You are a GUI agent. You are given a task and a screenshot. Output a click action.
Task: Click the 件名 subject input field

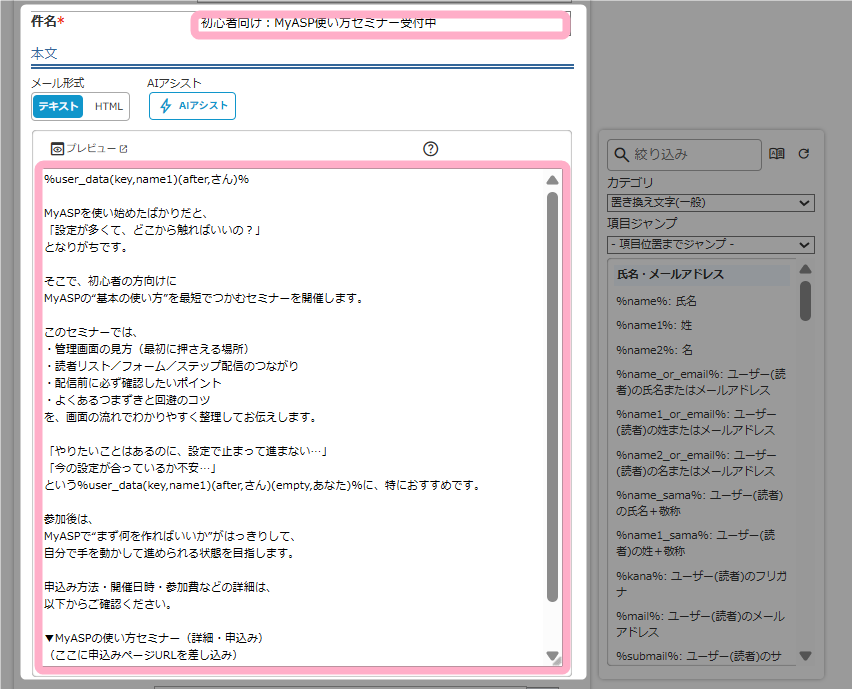[x=380, y=24]
